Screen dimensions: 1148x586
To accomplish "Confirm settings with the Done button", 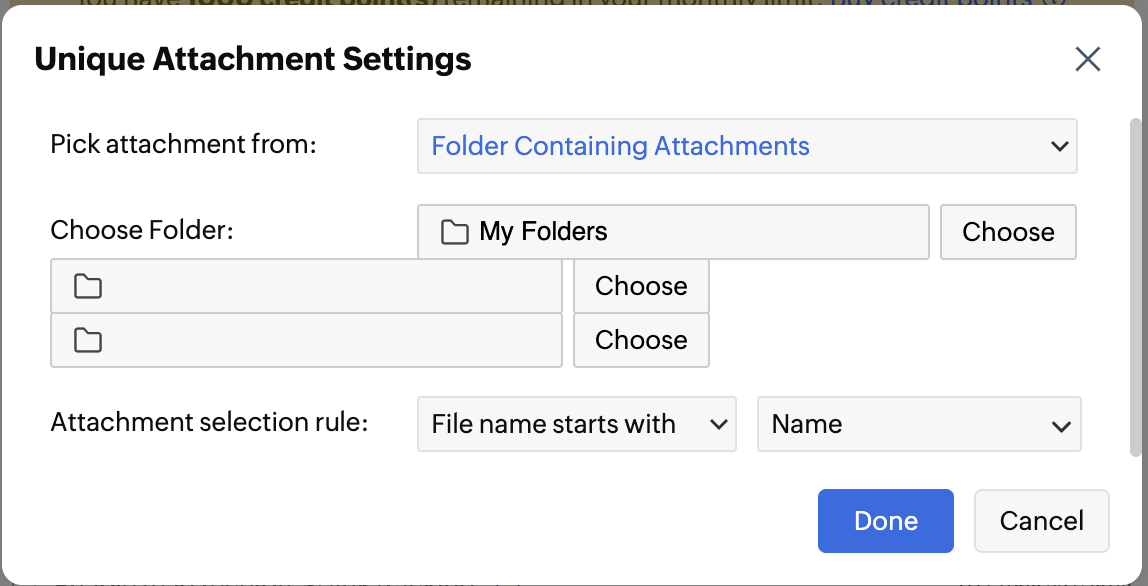I will click(x=885, y=521).
